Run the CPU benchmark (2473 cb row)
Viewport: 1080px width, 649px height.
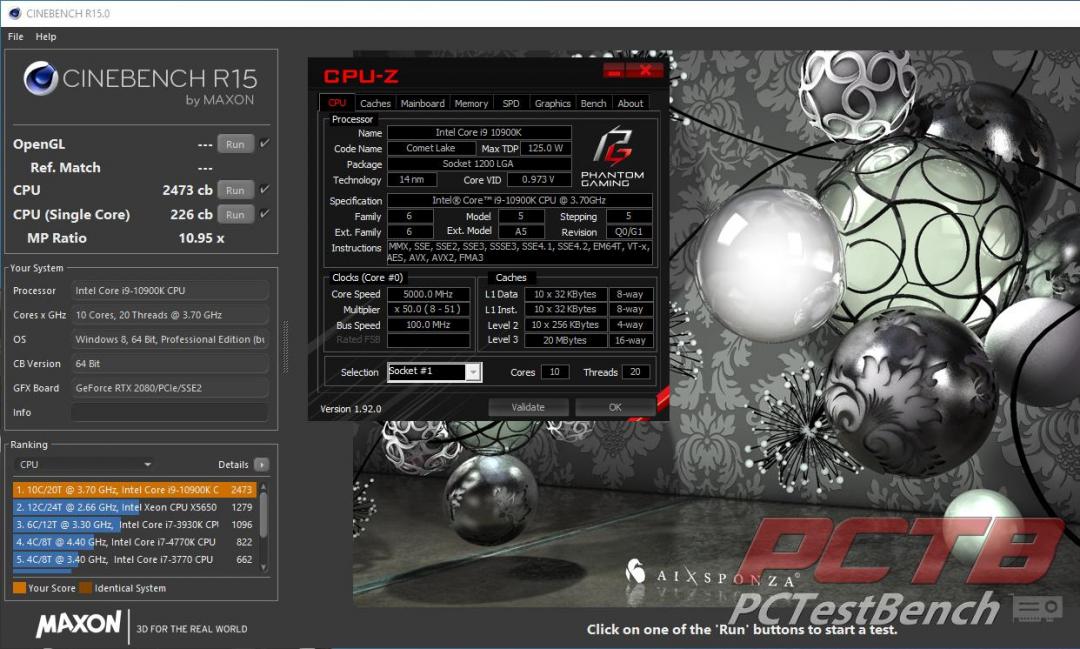coord(236,189)
